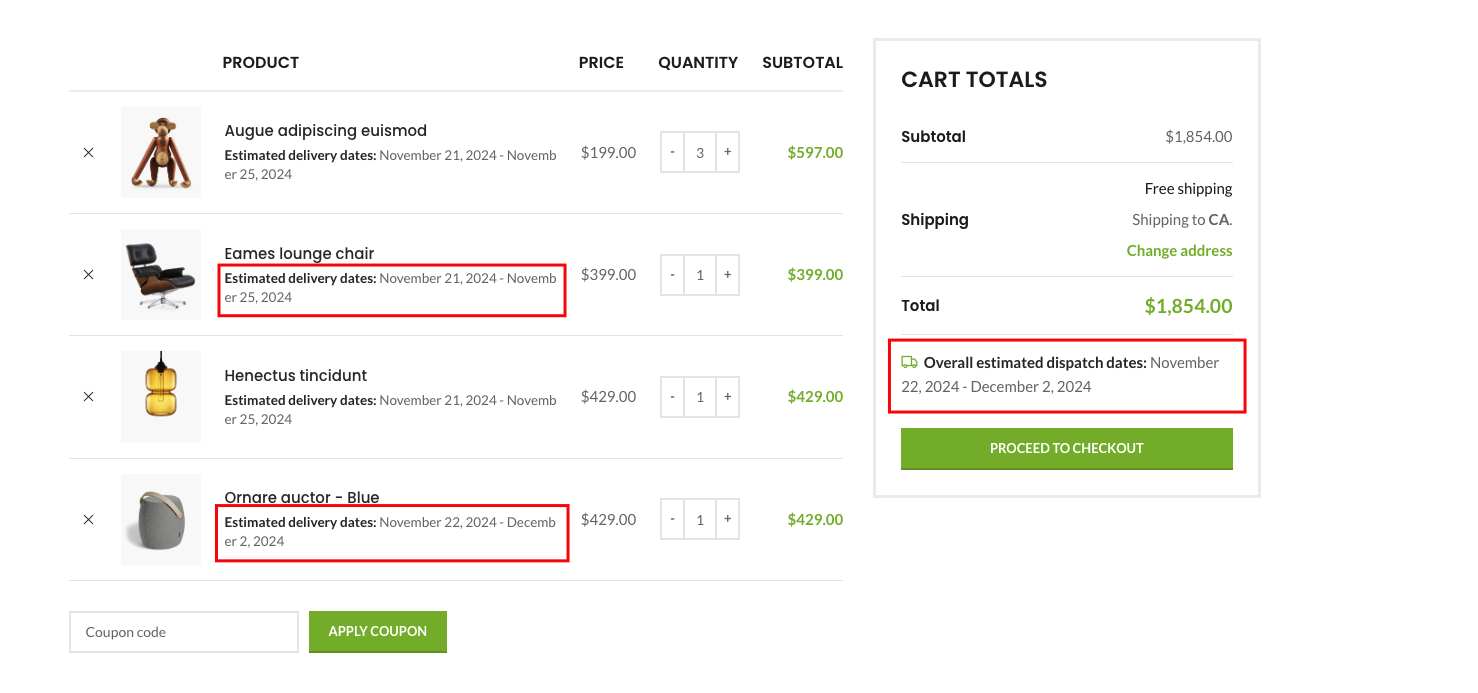Decrease quantity of Augue adipiscing euismod
Viewport: 1478px width, 693px height.
pos(672,152)
